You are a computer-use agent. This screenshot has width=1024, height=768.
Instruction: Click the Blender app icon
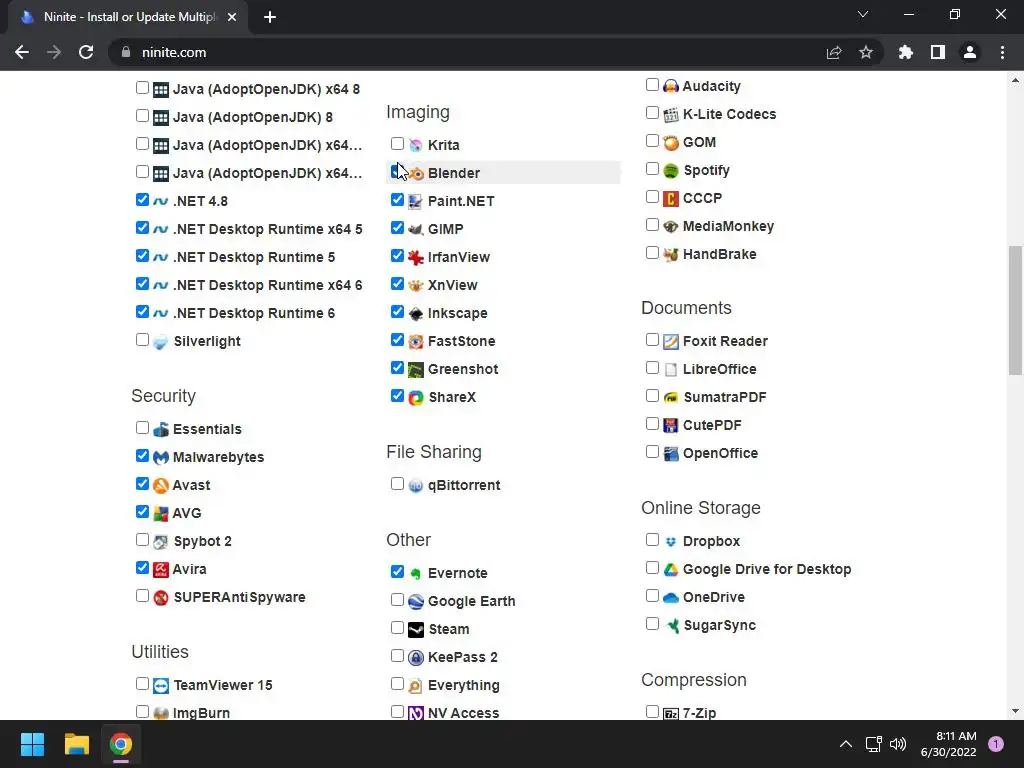coord(416,174)
